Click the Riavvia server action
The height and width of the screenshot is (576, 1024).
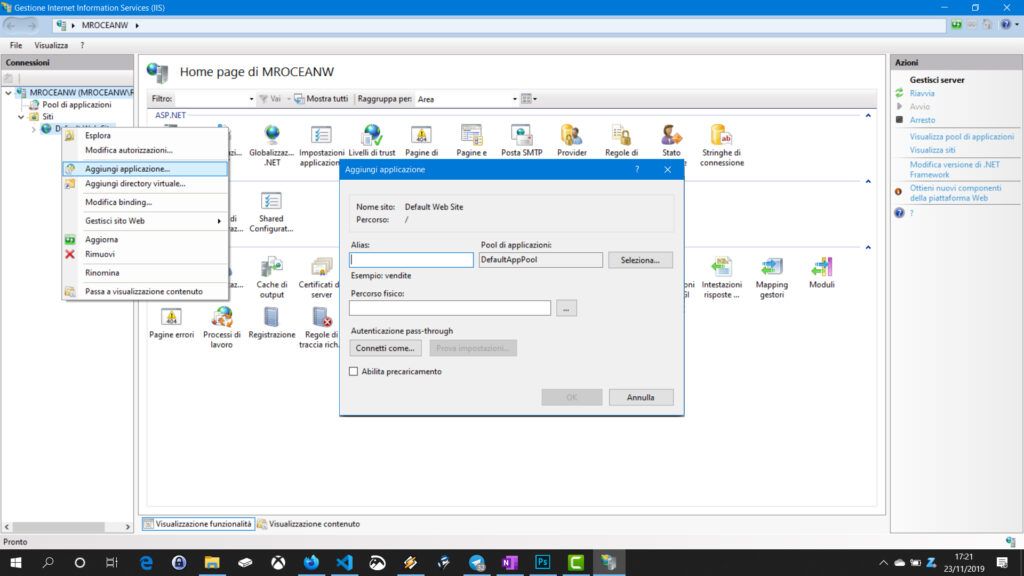tap(921, 93)
